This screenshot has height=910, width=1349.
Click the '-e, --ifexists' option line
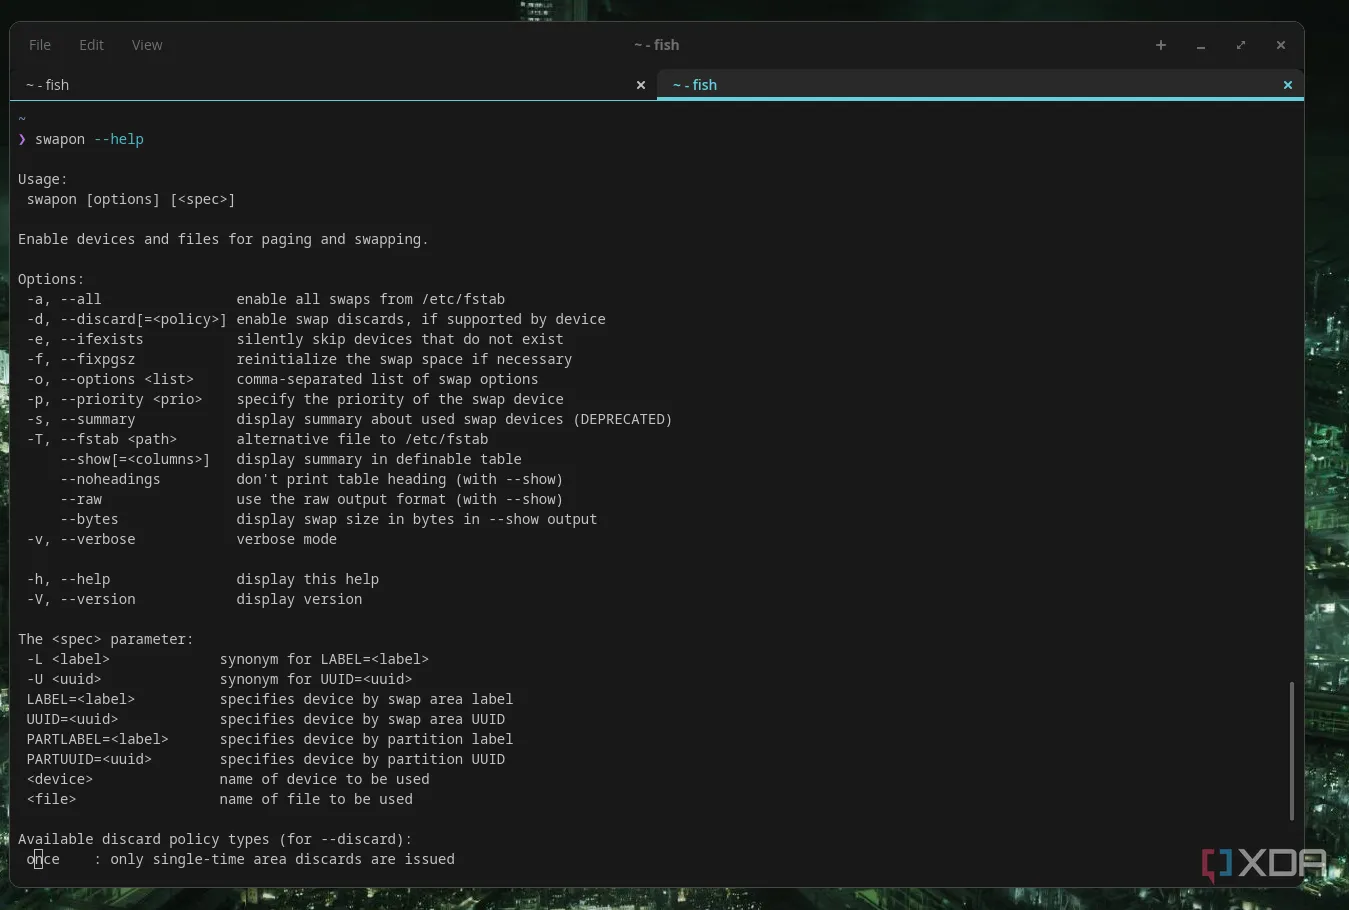295,339
